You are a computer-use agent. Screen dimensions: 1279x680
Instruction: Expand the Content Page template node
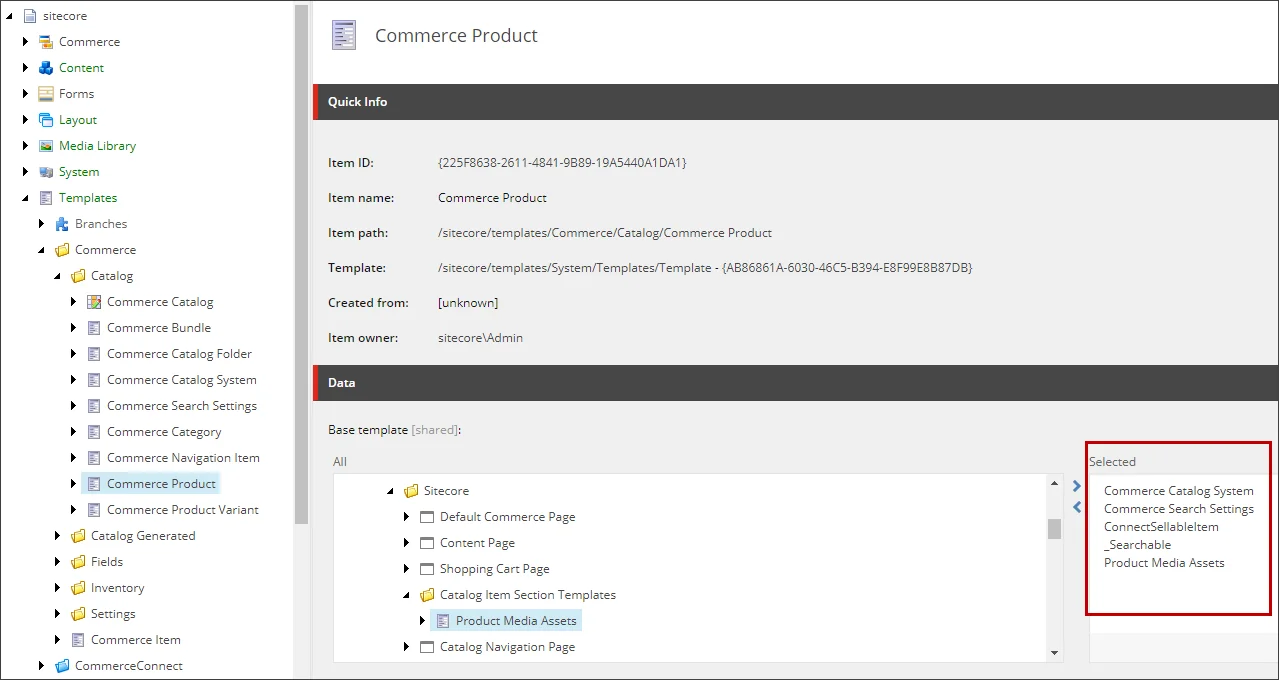pos(407,543)
